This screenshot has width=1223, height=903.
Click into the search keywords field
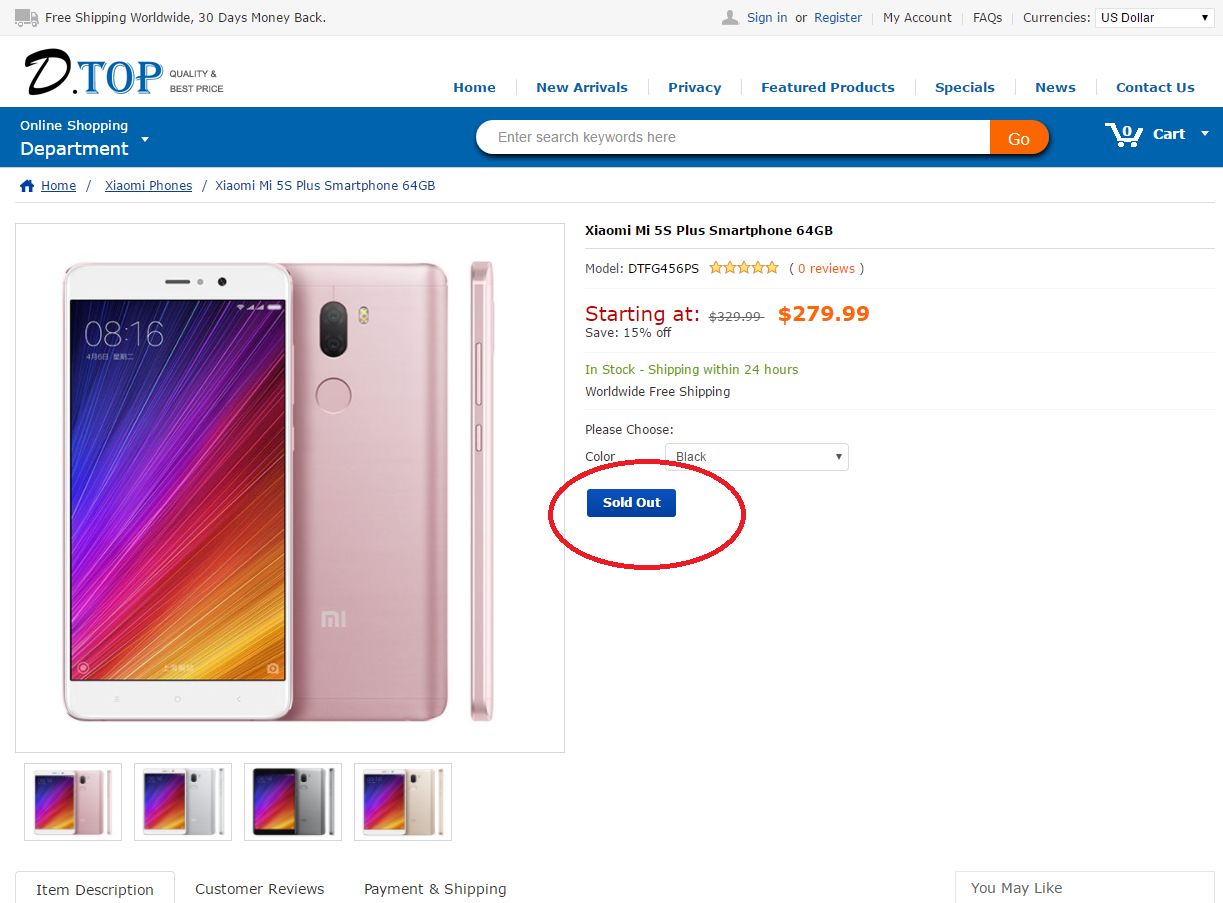point(732,138)
